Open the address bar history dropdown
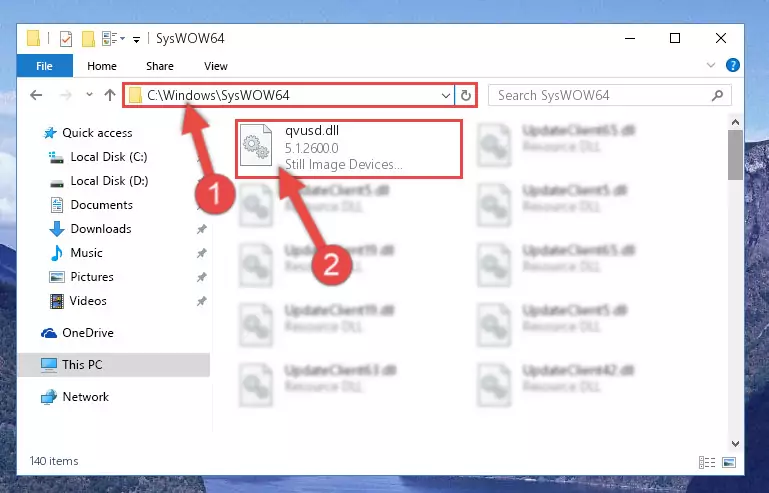This screenshot has height=493, width=769. [445, 95]
